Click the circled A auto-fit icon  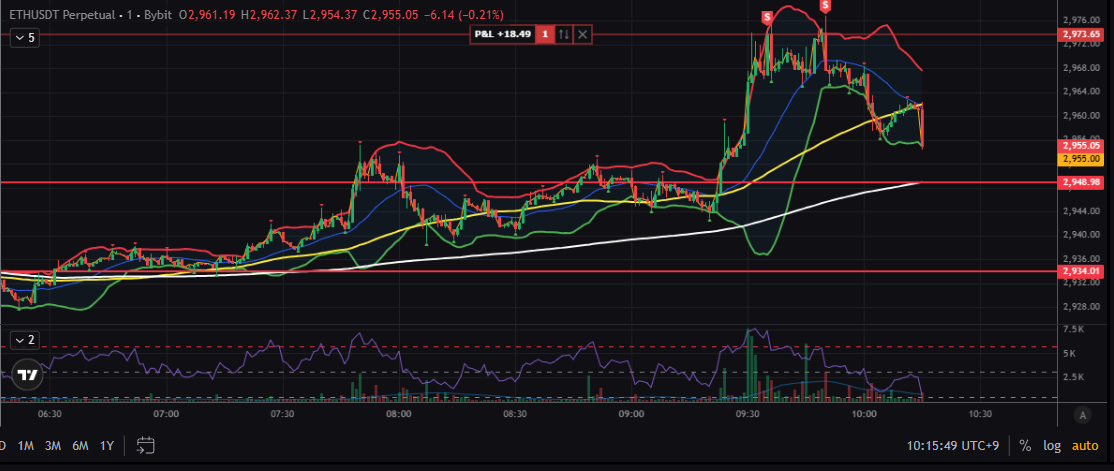[1082, 414]
